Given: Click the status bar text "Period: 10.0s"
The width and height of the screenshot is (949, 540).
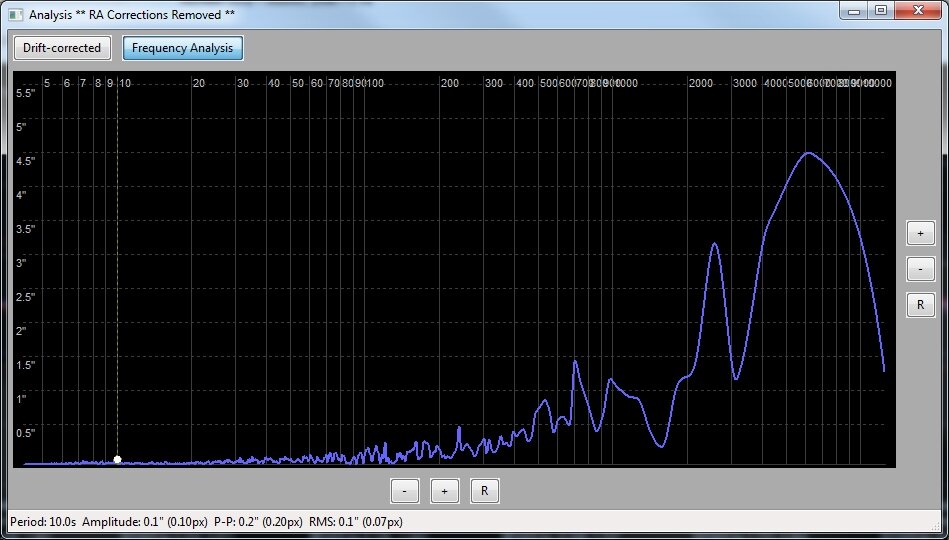Looking at the screenshot, I should 44,522.
